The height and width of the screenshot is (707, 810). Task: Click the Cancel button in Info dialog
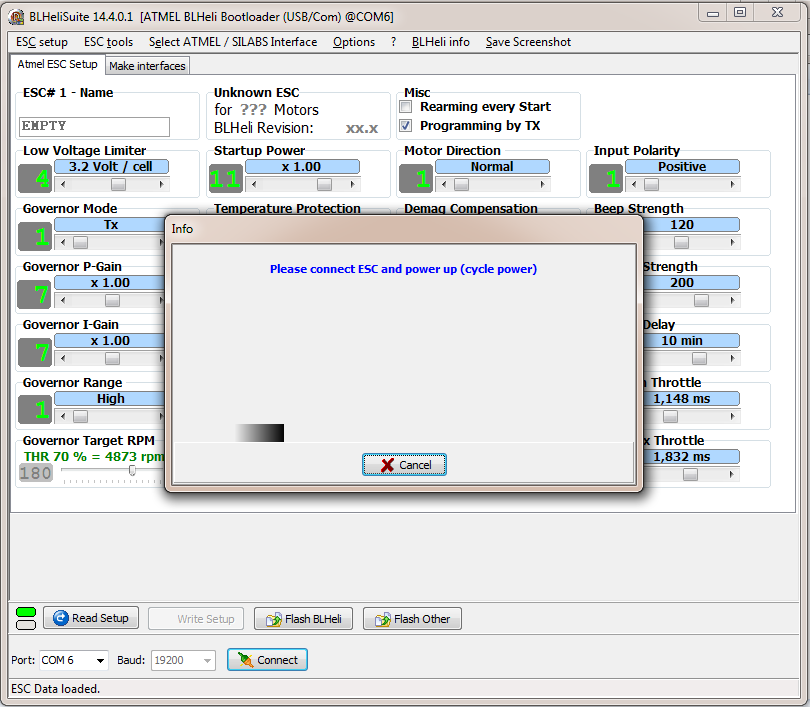404,465
